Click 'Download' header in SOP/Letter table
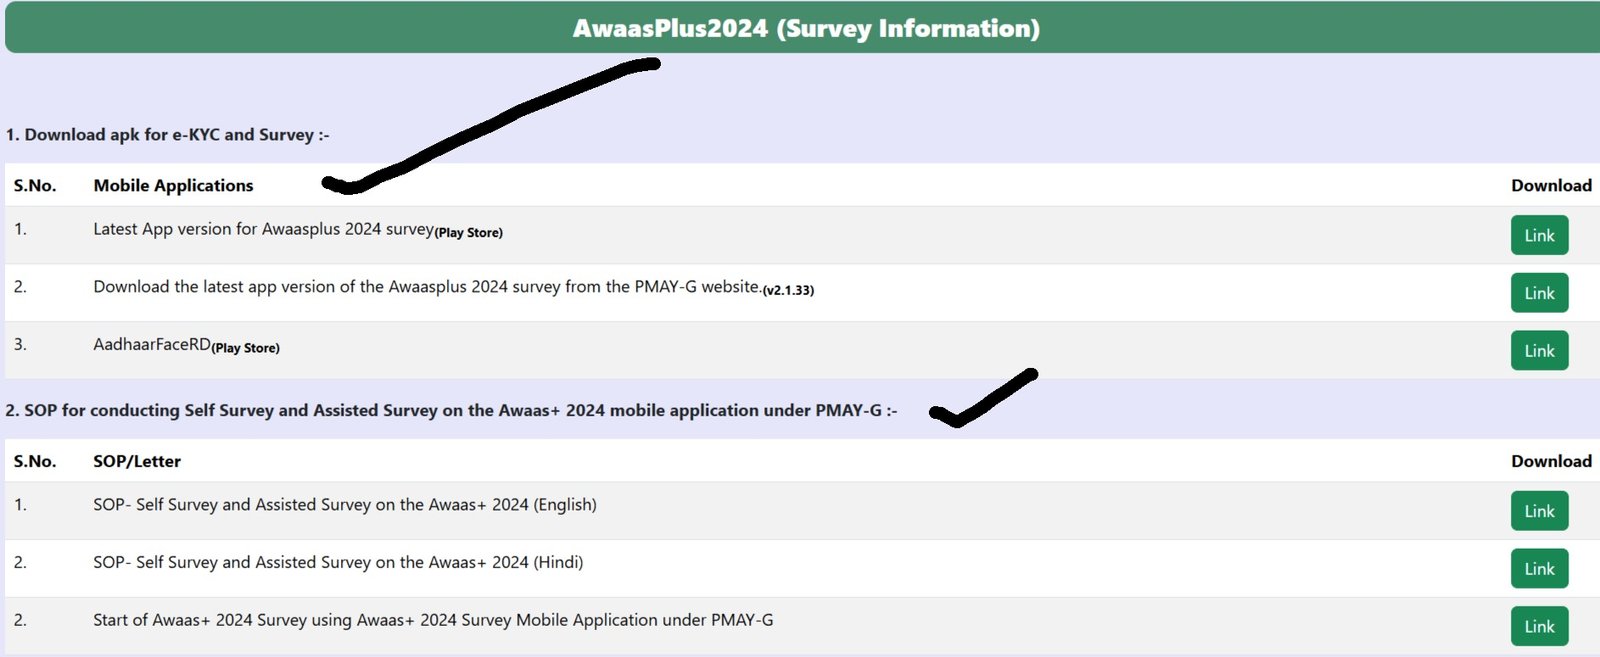The image size is (1600, 657). (1551, 462)
